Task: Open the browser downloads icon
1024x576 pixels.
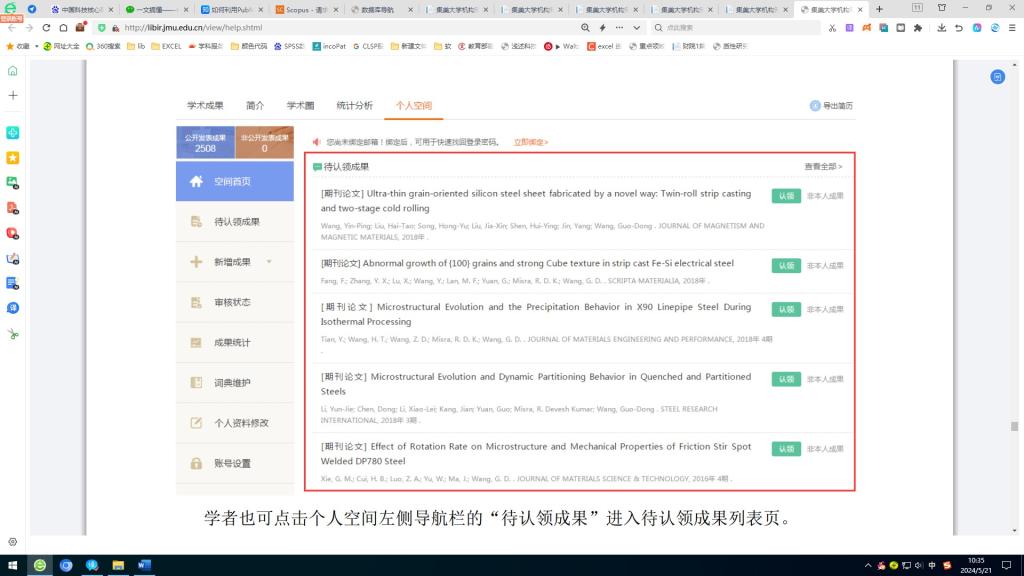Action: pyautogui.click(x=941, y=28)
